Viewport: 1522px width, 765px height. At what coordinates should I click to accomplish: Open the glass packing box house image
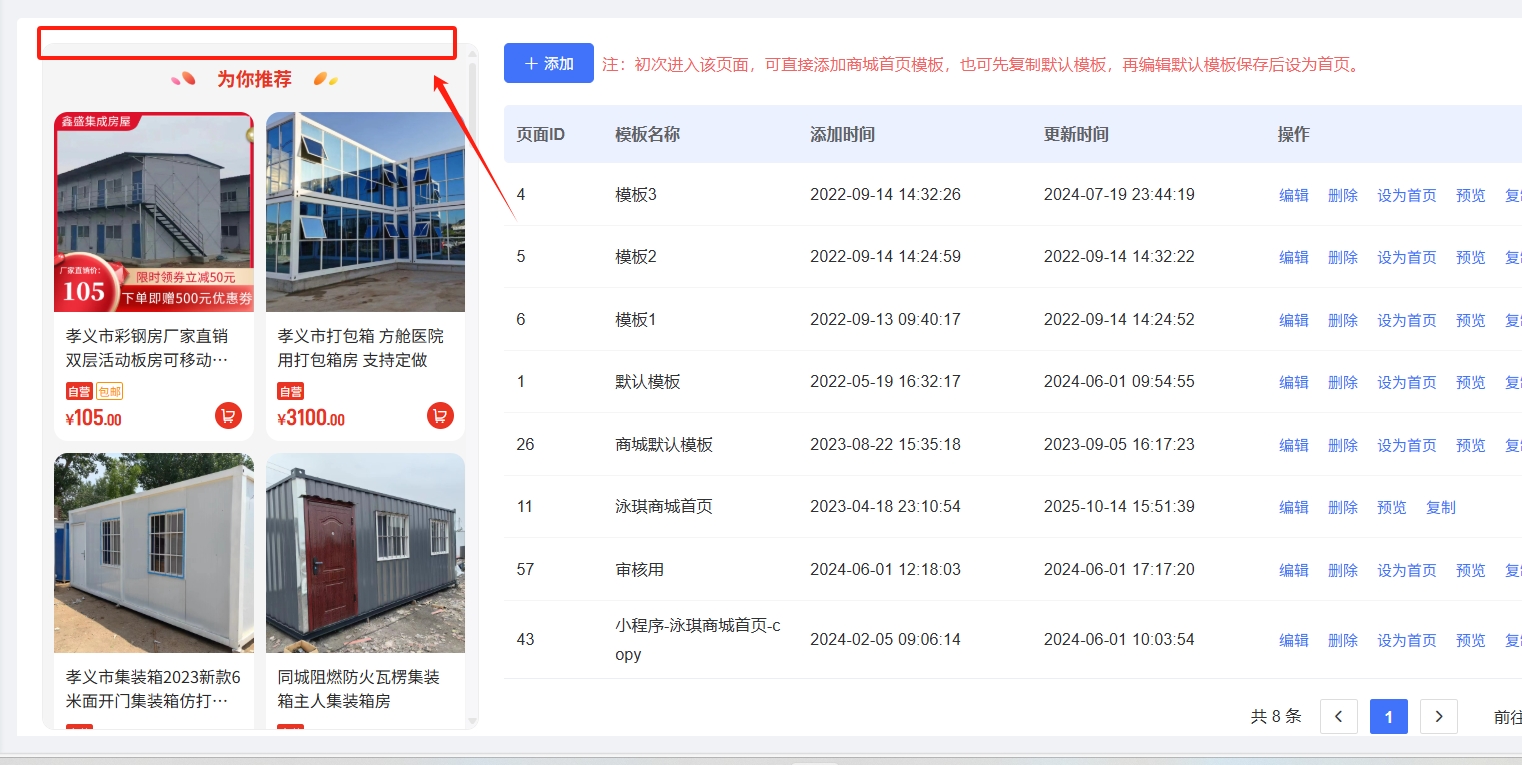(x=365, y=212)
